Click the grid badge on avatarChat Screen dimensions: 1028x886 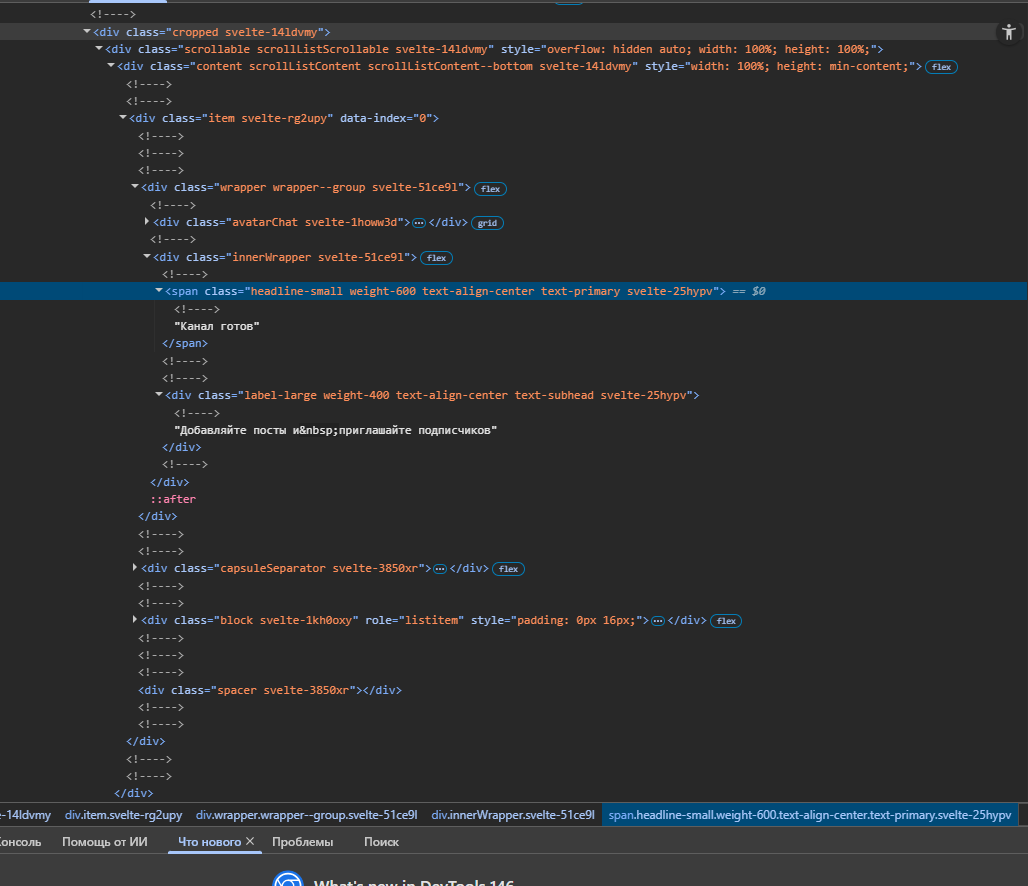click(487, 223)
